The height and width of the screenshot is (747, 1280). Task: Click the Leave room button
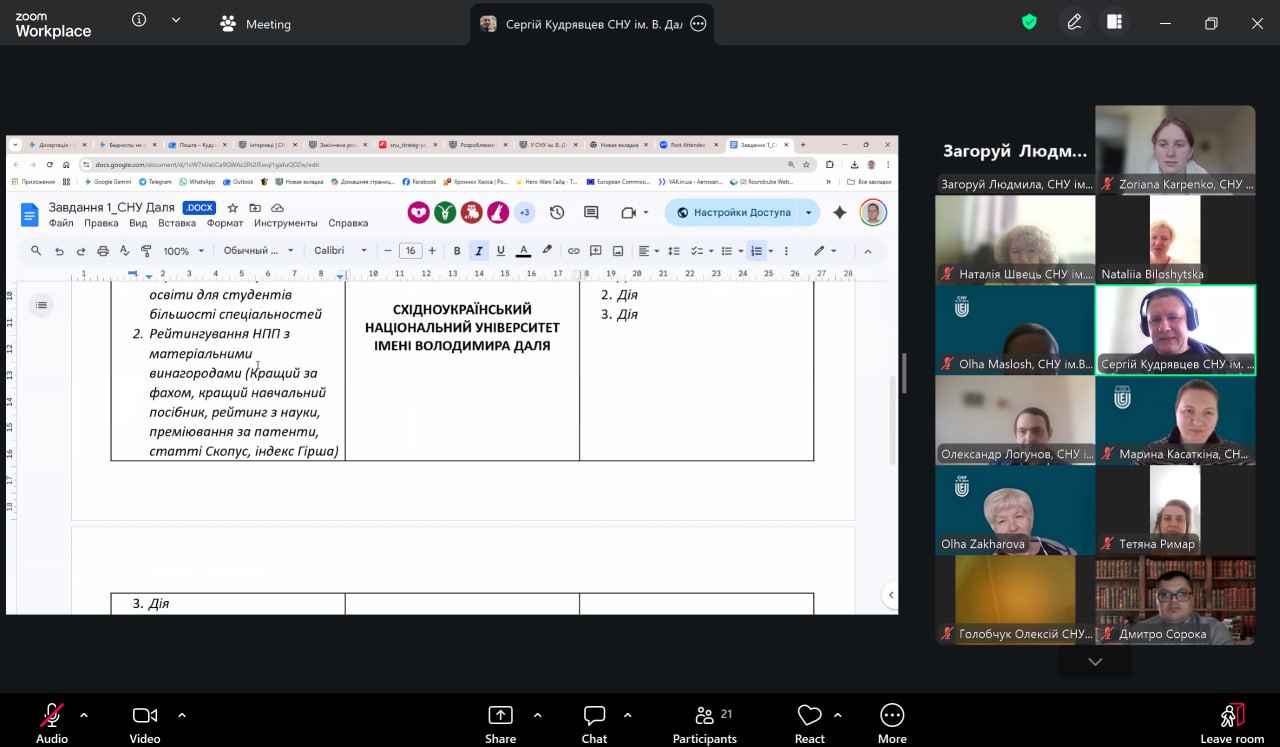[x=1232, y=716]
